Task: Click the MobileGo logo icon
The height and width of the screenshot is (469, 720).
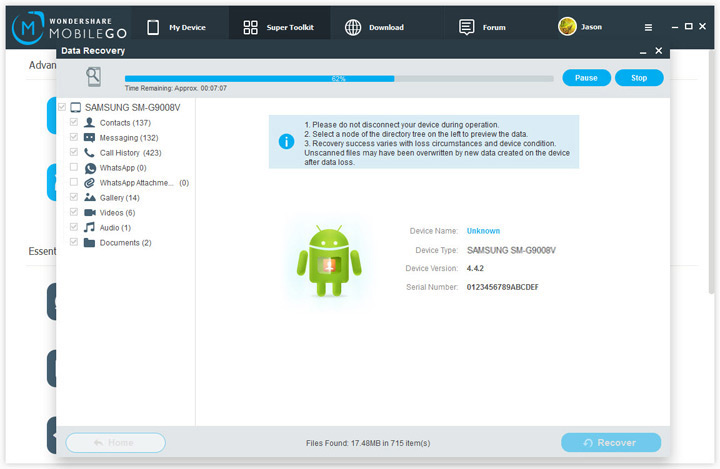Action: (28, 28)
